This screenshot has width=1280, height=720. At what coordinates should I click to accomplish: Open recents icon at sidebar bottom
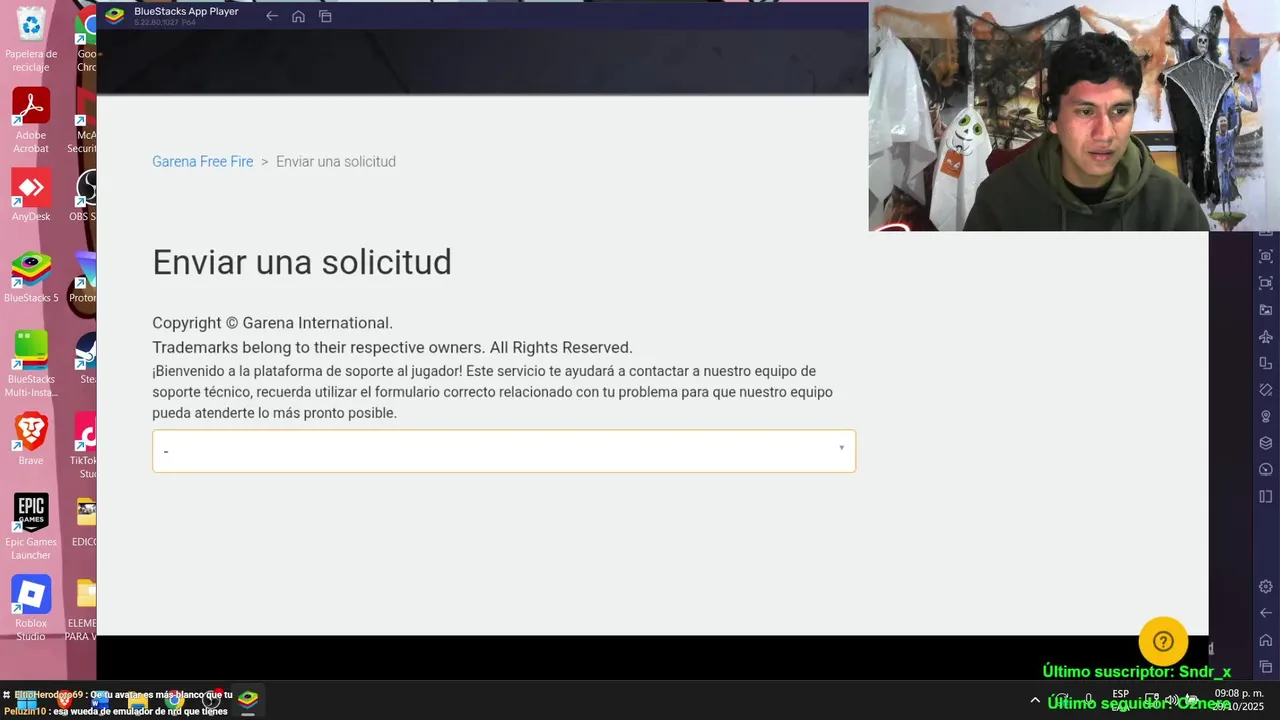(x=1266, y=666)
